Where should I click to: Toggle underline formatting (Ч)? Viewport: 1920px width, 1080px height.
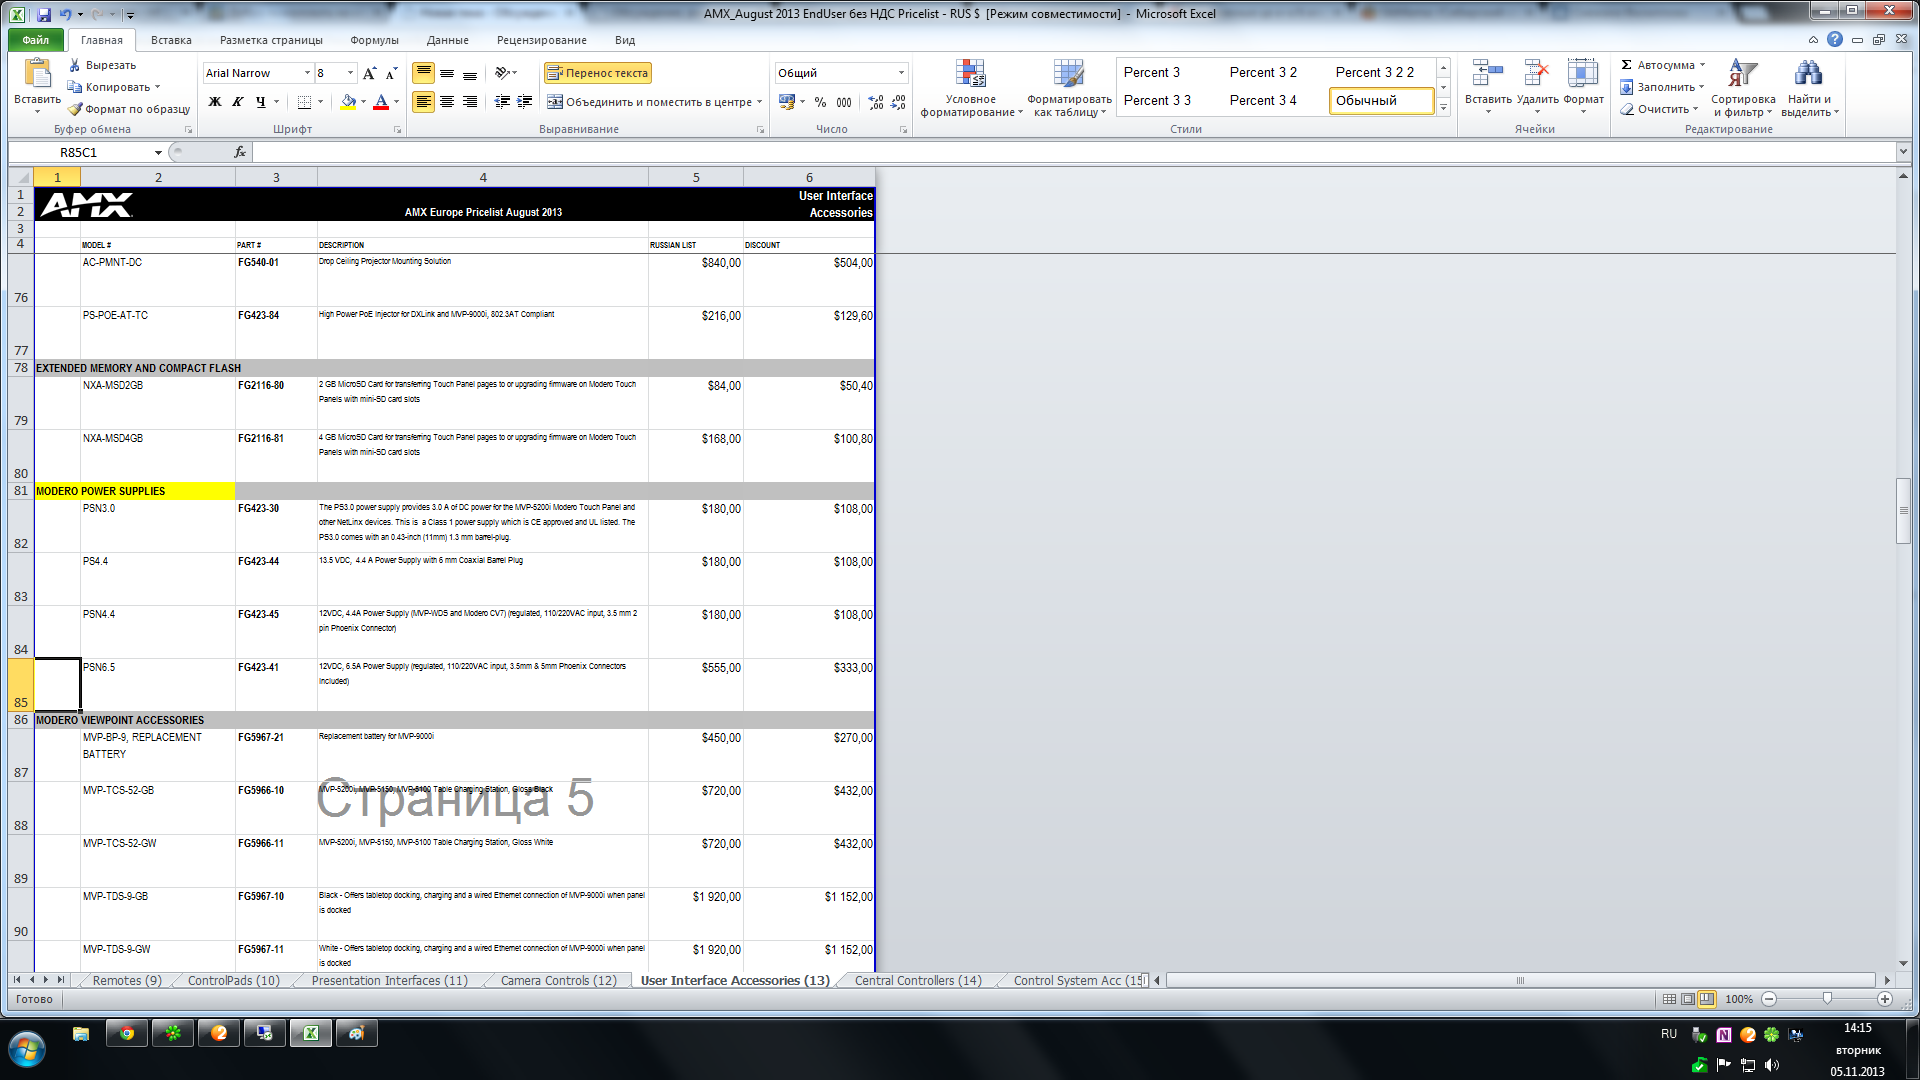point(260,102)
